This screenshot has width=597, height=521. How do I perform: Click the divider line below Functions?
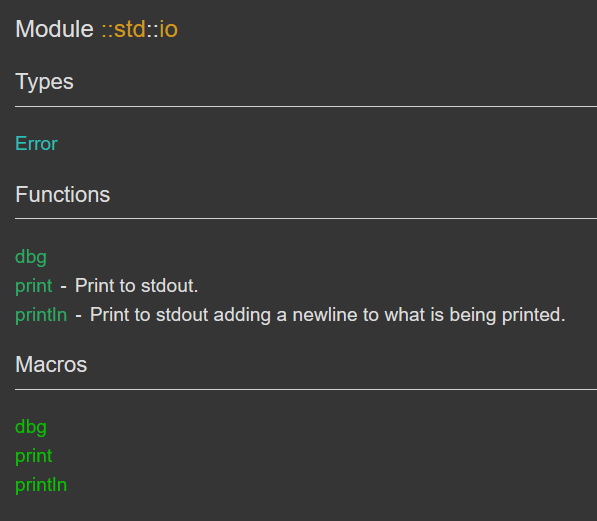pyautogui.click(x=306, y=219)
